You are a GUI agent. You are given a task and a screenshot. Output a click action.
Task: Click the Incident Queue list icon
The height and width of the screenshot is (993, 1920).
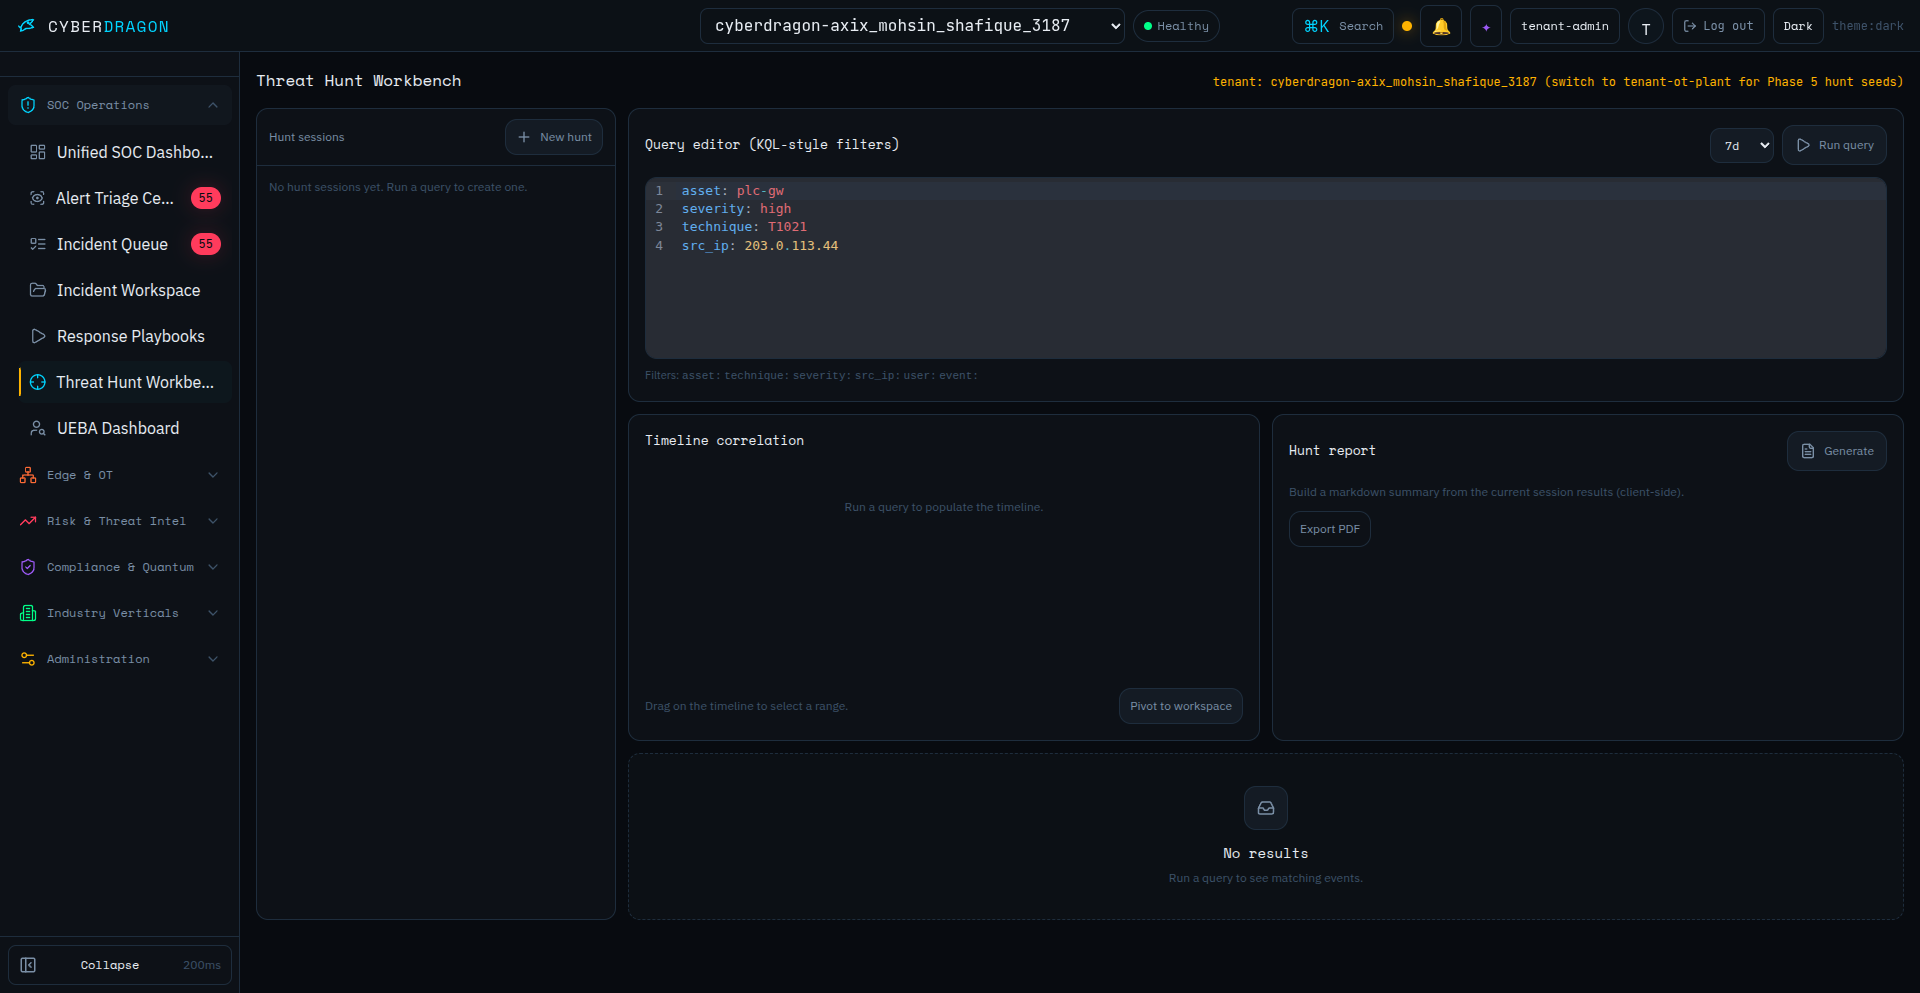coord(38,244)
